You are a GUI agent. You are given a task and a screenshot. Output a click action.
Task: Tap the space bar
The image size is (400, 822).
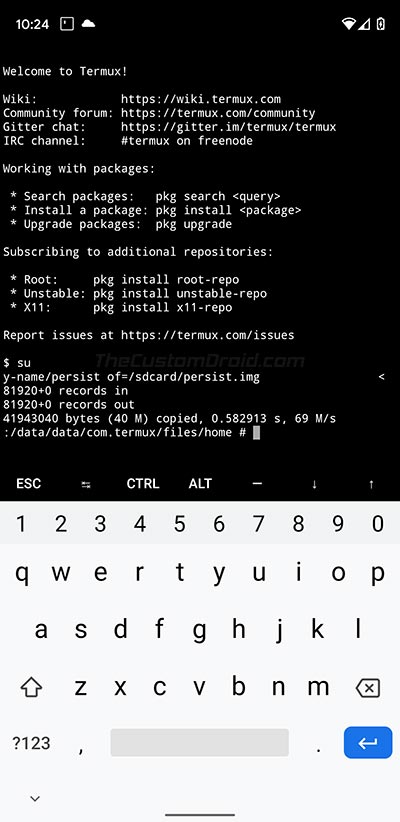point(199,742)
